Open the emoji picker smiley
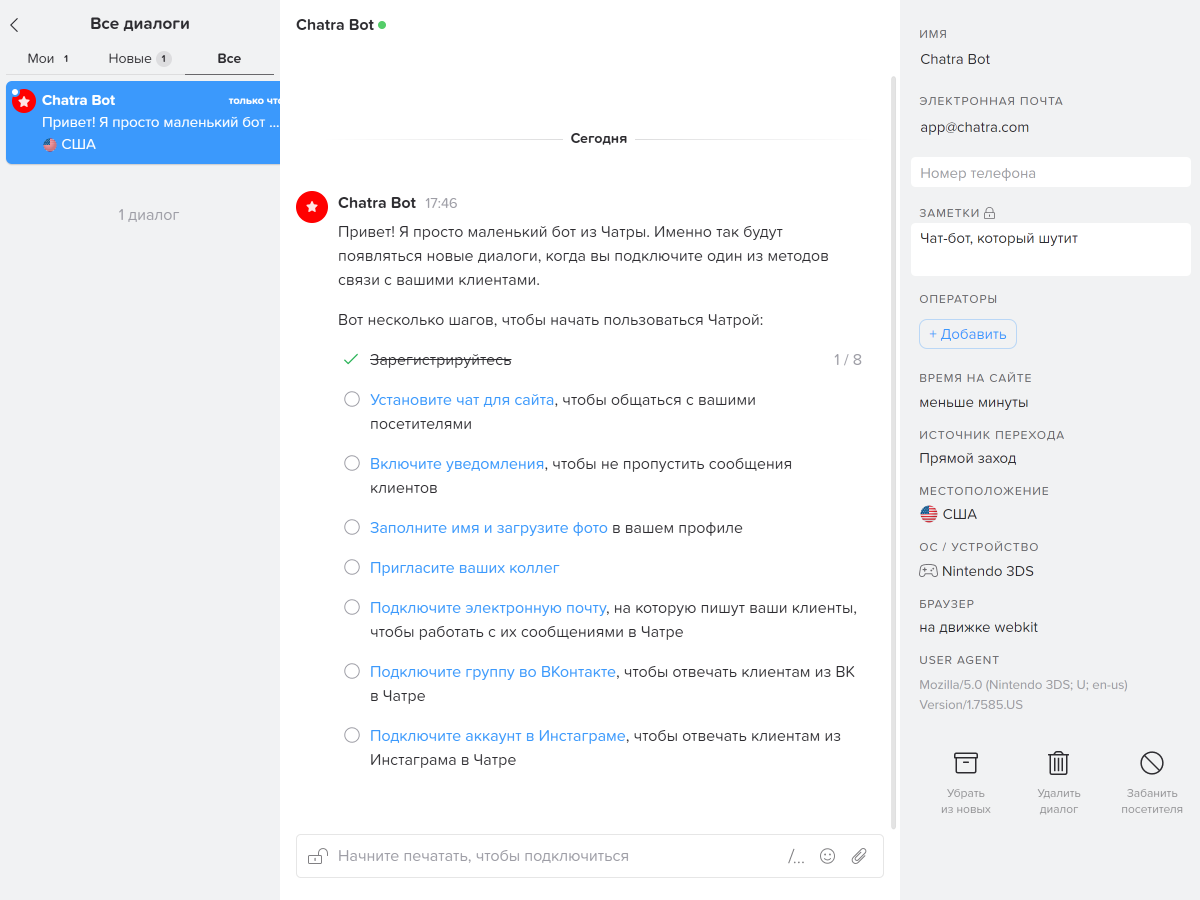Viewport: 1200px width, 900px height. pyautogui.click(x=827, y=856)
